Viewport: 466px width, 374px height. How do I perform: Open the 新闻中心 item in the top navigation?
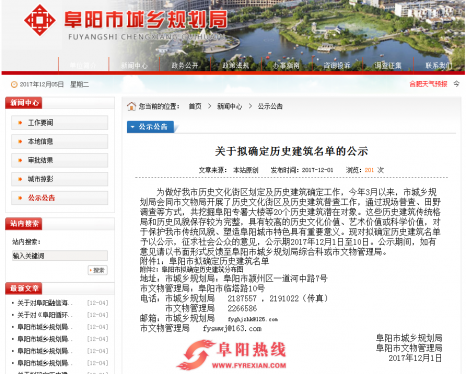click(134, 65)
